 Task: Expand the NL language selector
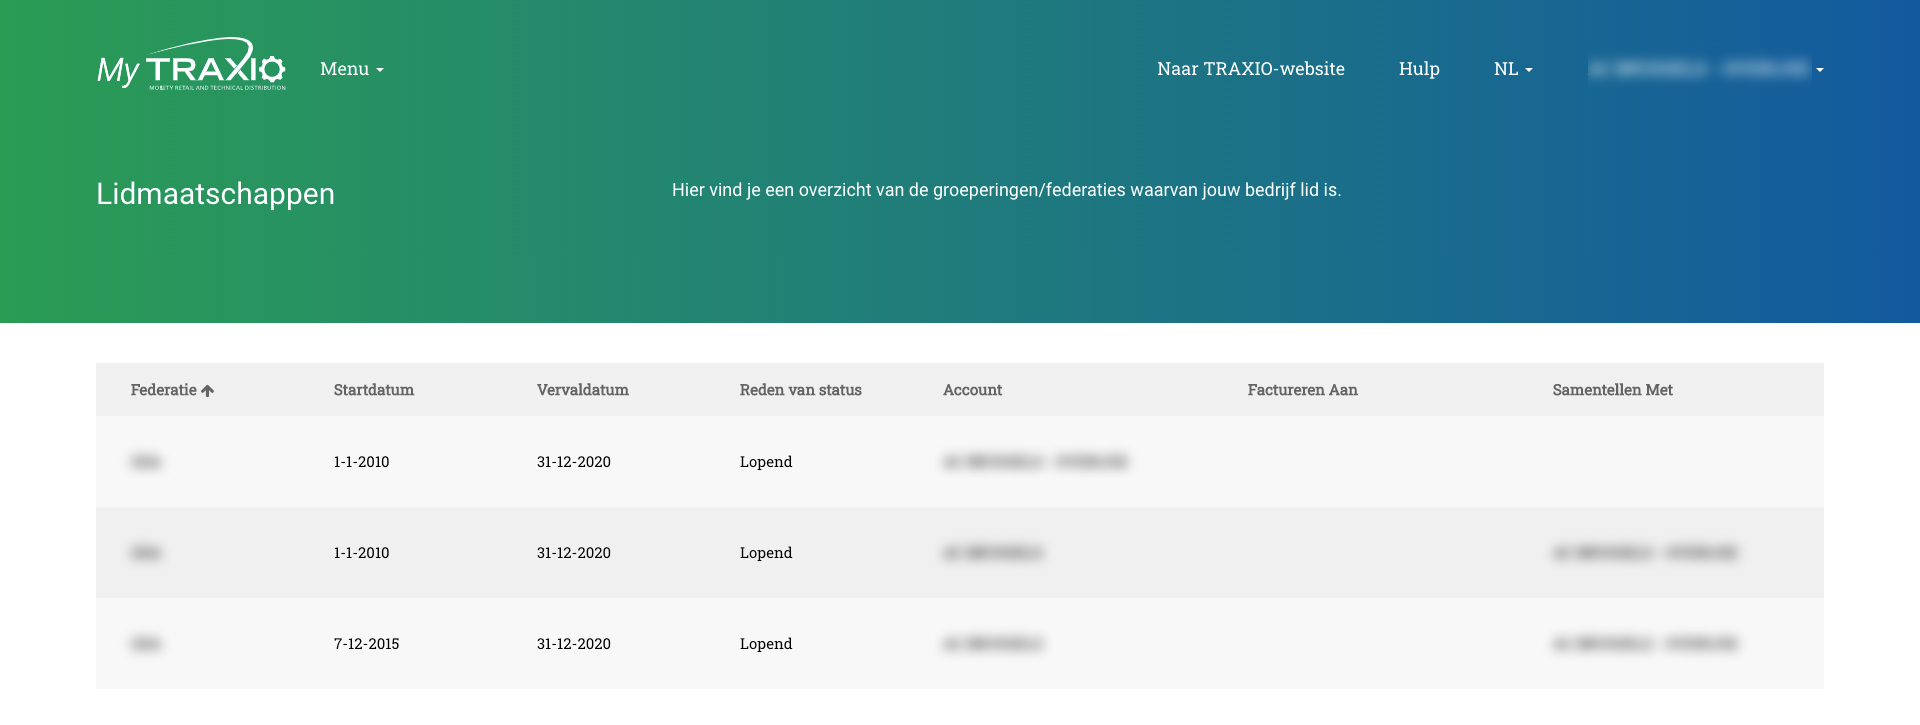(x=1512, y=69)
